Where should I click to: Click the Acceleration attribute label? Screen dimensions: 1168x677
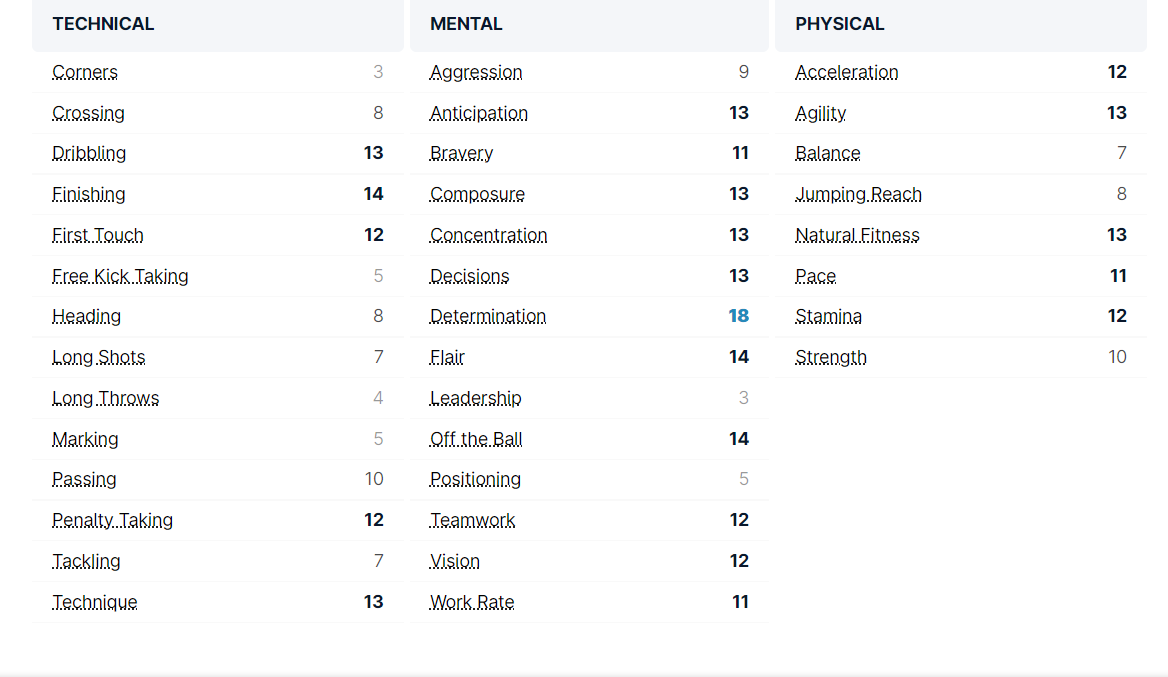coord(847,72)
